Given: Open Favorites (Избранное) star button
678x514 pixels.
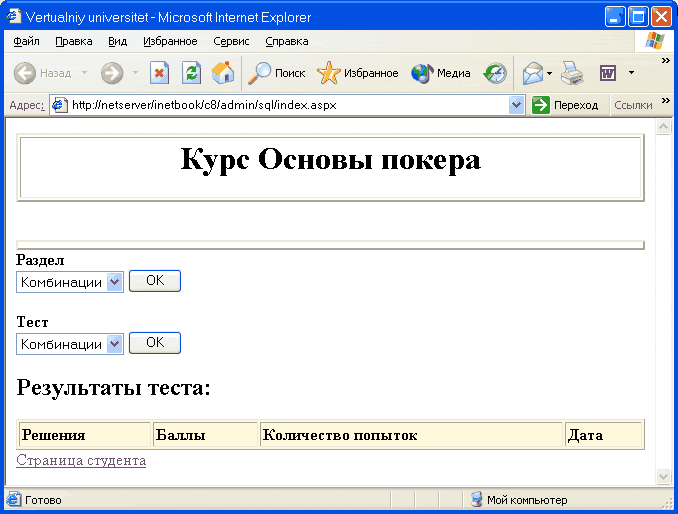Looking at the screenshot, I should pyautogui.click(x=358, y=73).
